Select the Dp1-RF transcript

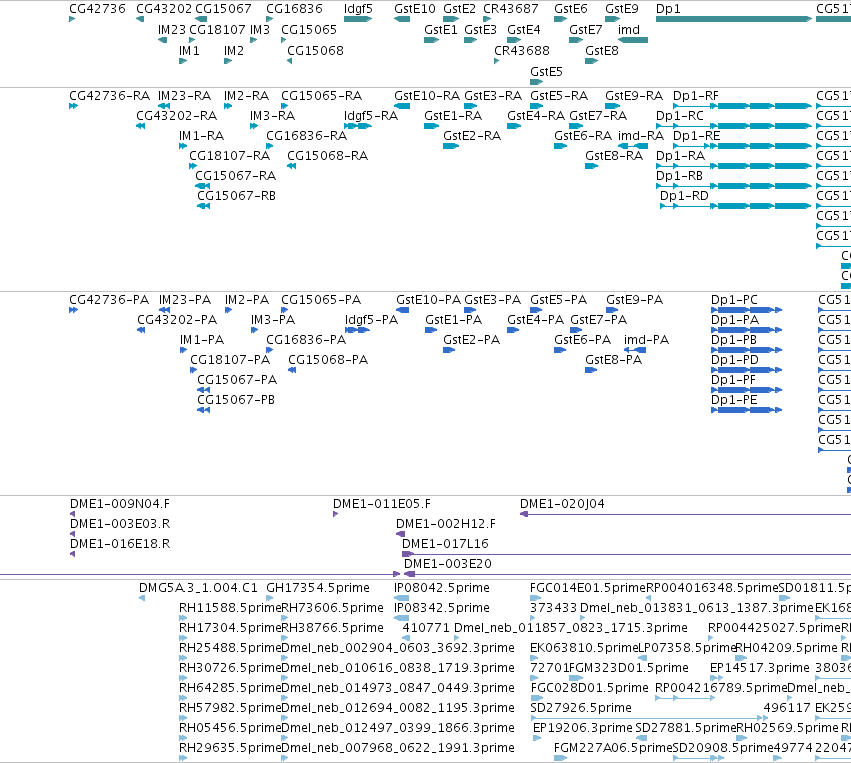tap(742, 106)
